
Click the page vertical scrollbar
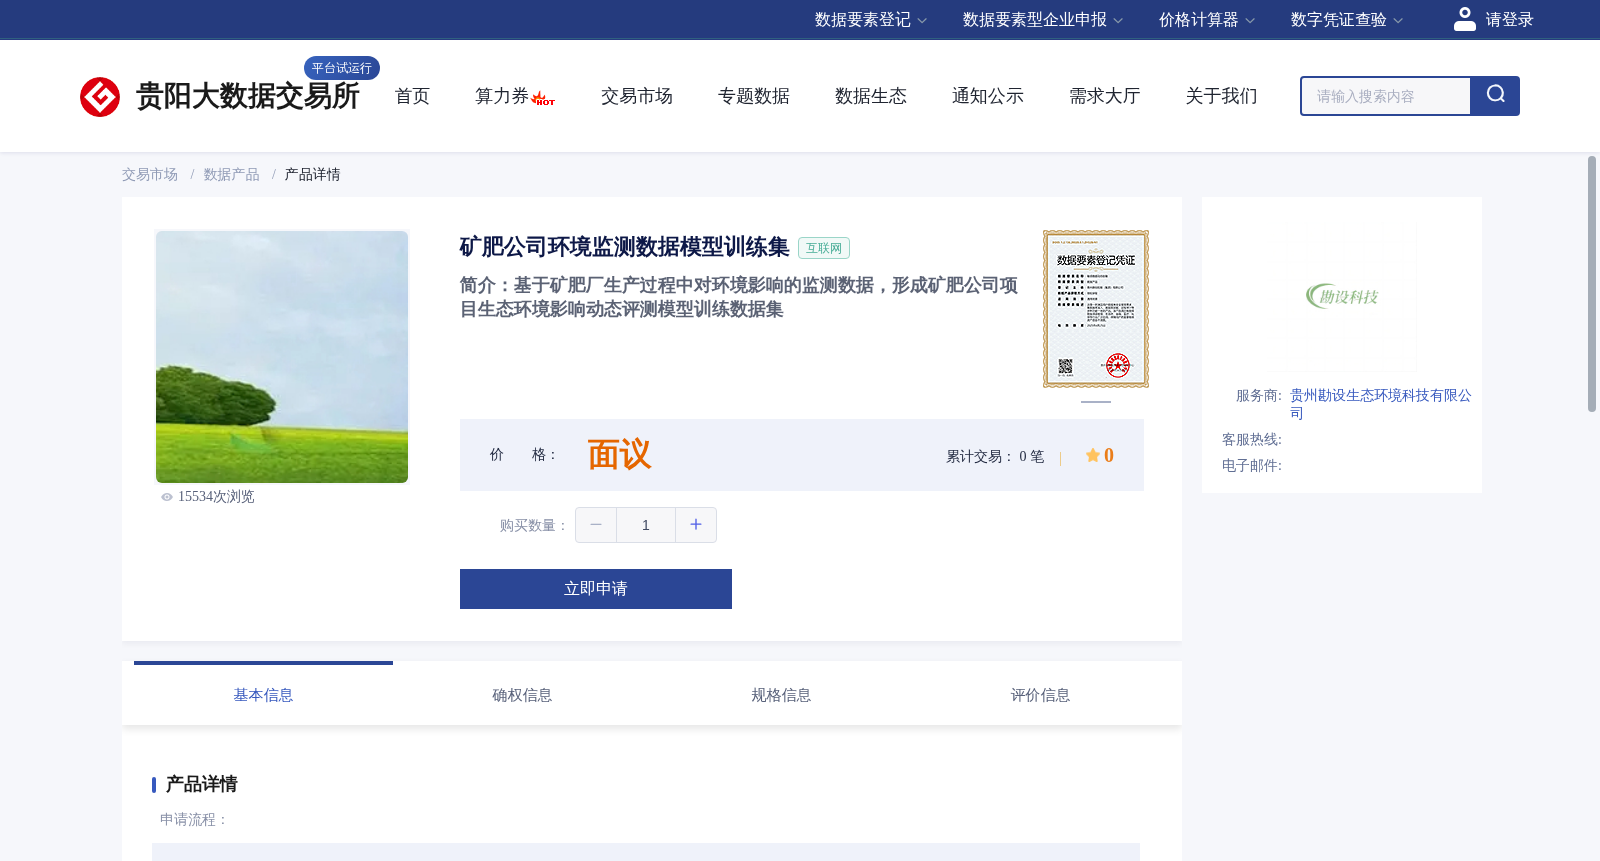(1592, 284)
